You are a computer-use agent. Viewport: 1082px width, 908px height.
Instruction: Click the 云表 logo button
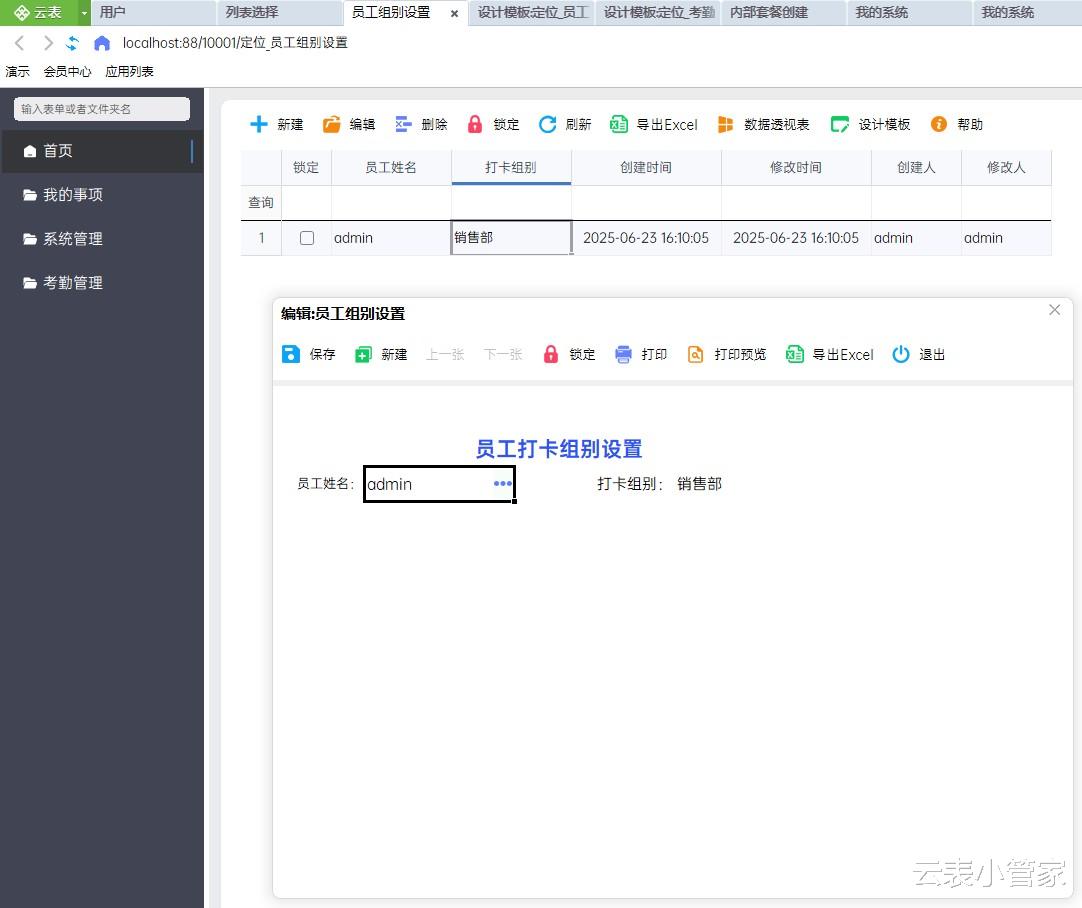click(38, 12)
